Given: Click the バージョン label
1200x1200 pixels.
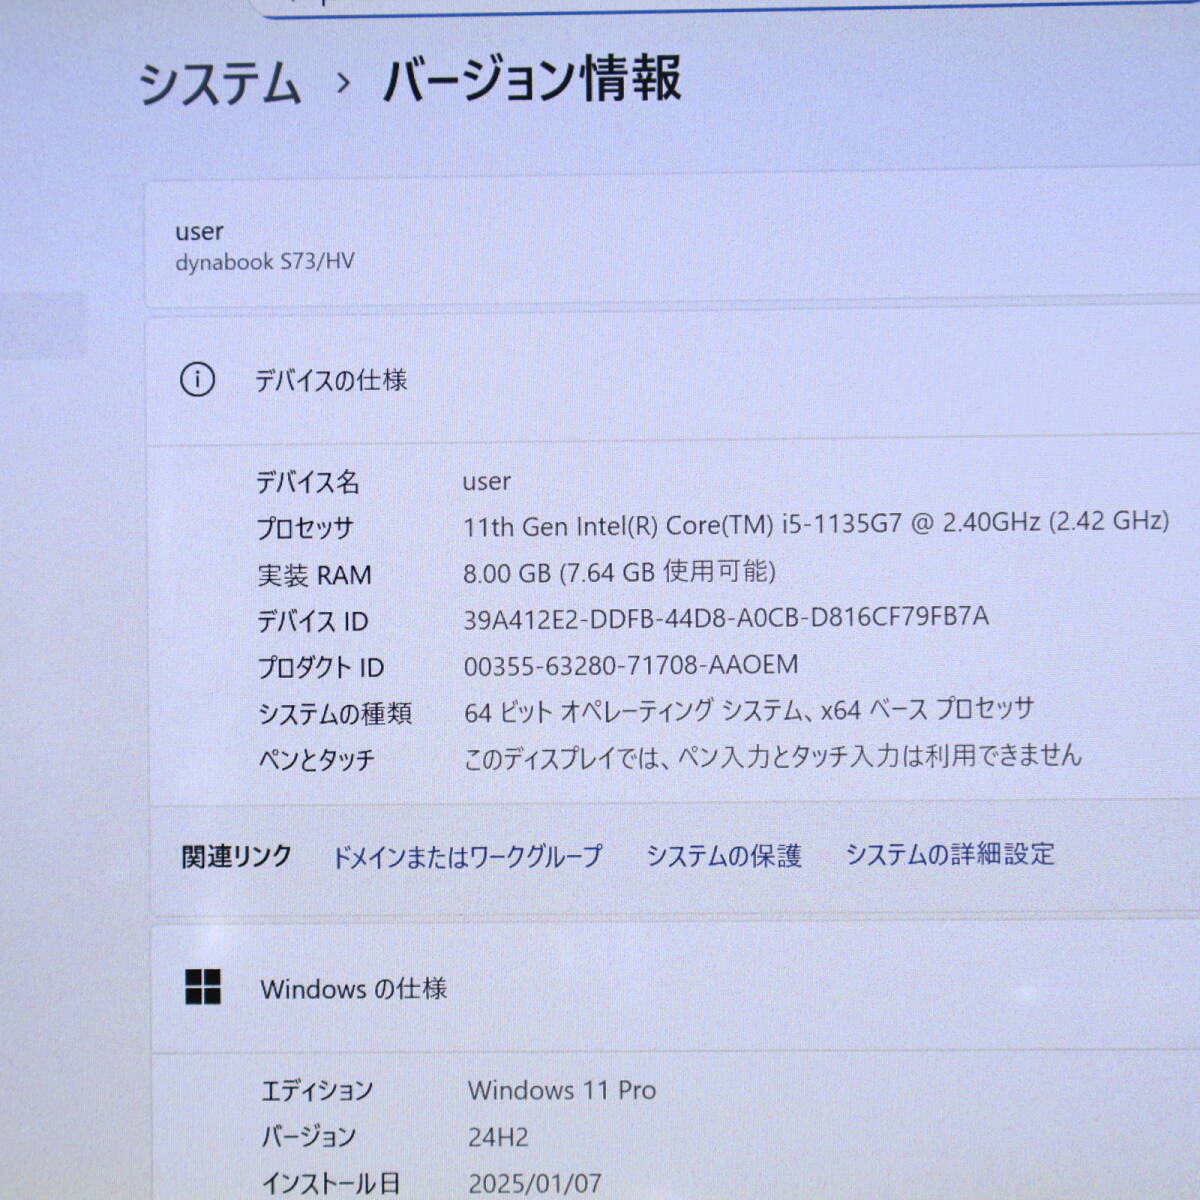Looking at the screenshot, I should click(309, 1137).
